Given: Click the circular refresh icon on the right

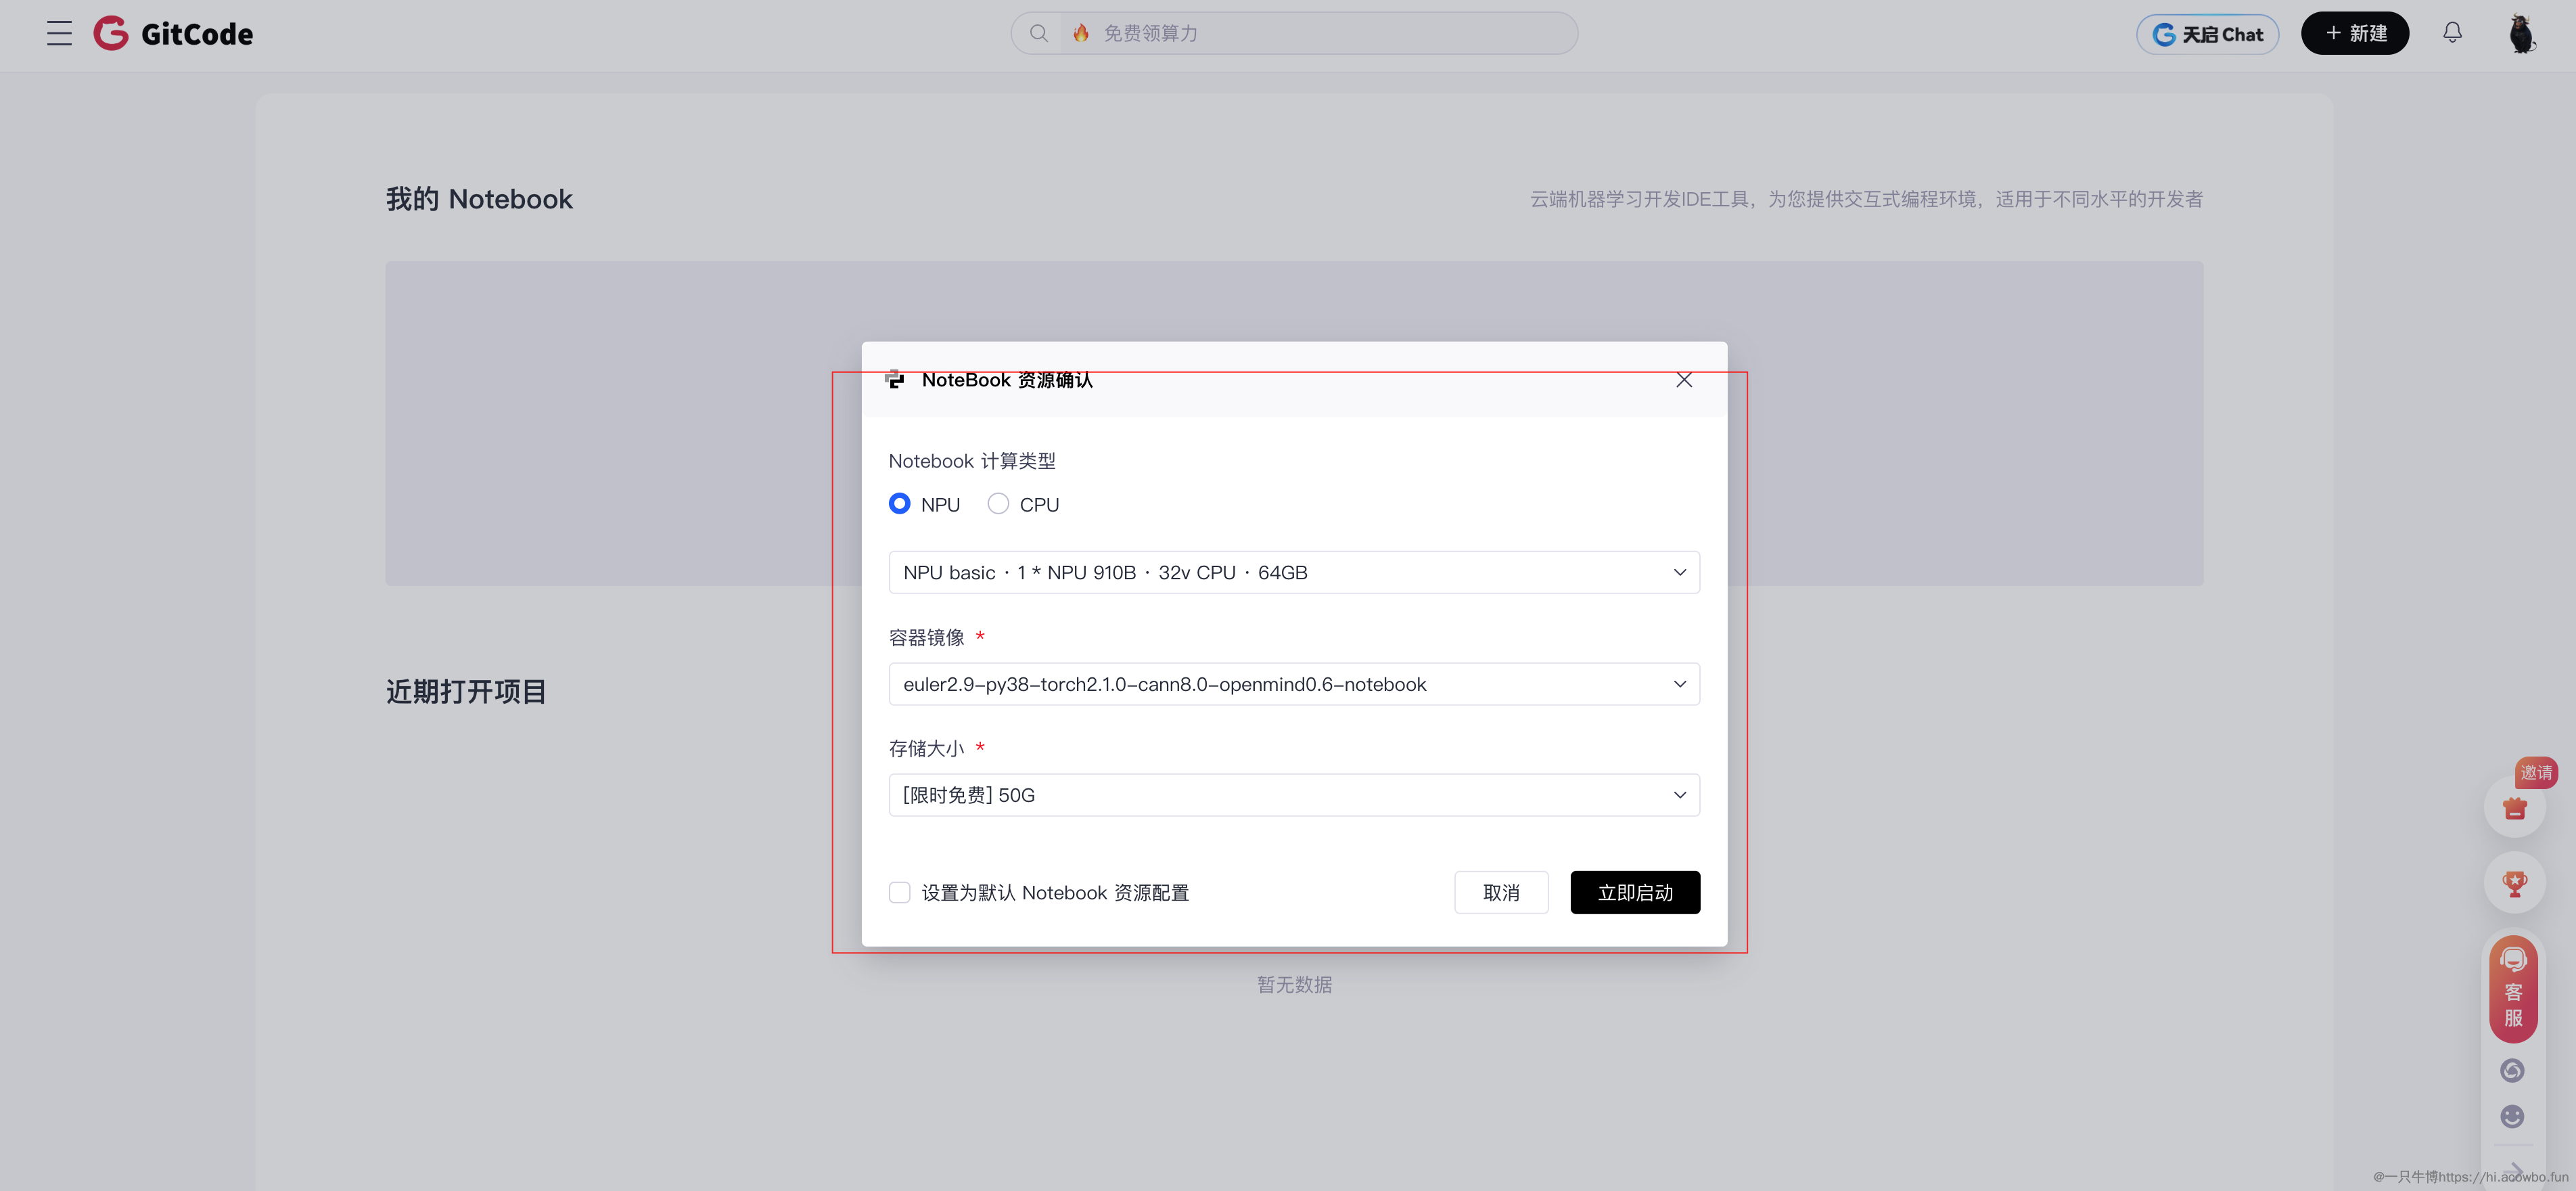Looking at the screenshot, I should click(2513, 1069).
